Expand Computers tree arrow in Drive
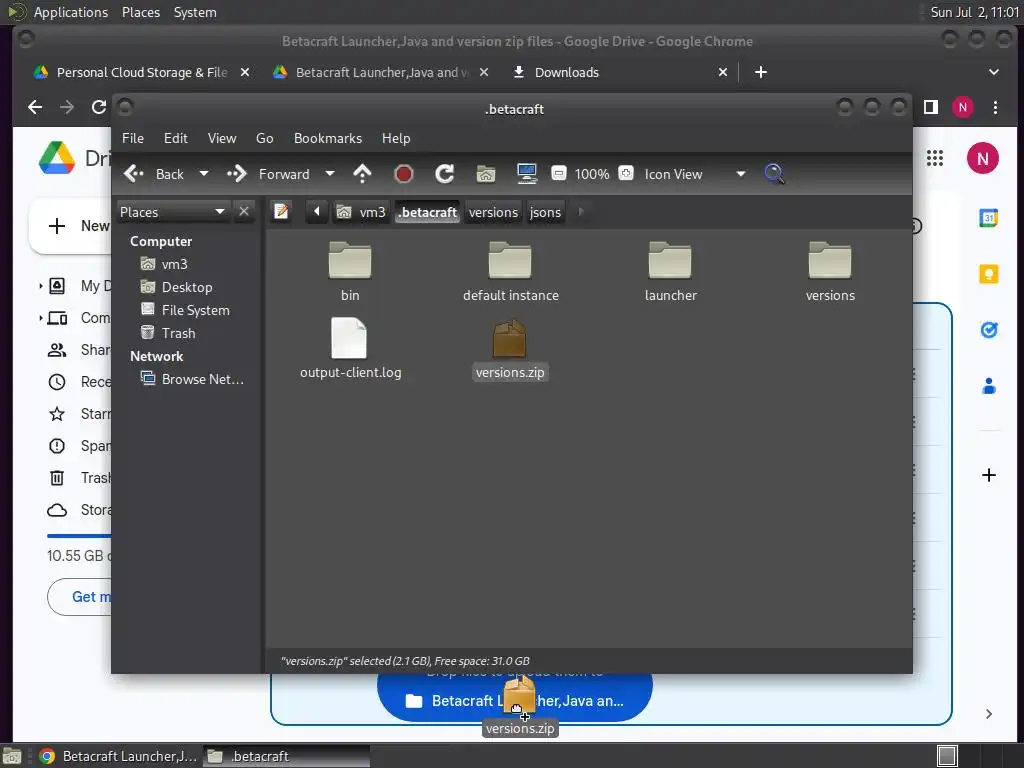This screenshot has width=1024, height=768. (40, 318)
